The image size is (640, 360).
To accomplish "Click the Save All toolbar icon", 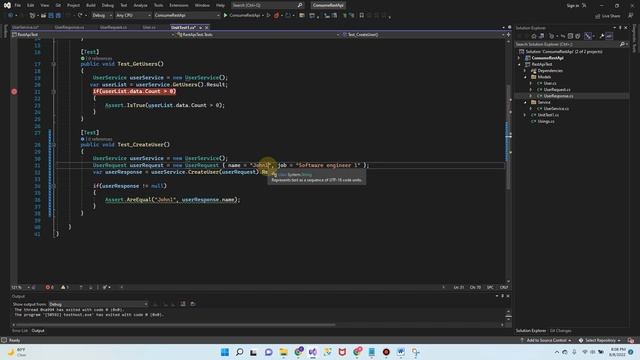I will point(58,16).
